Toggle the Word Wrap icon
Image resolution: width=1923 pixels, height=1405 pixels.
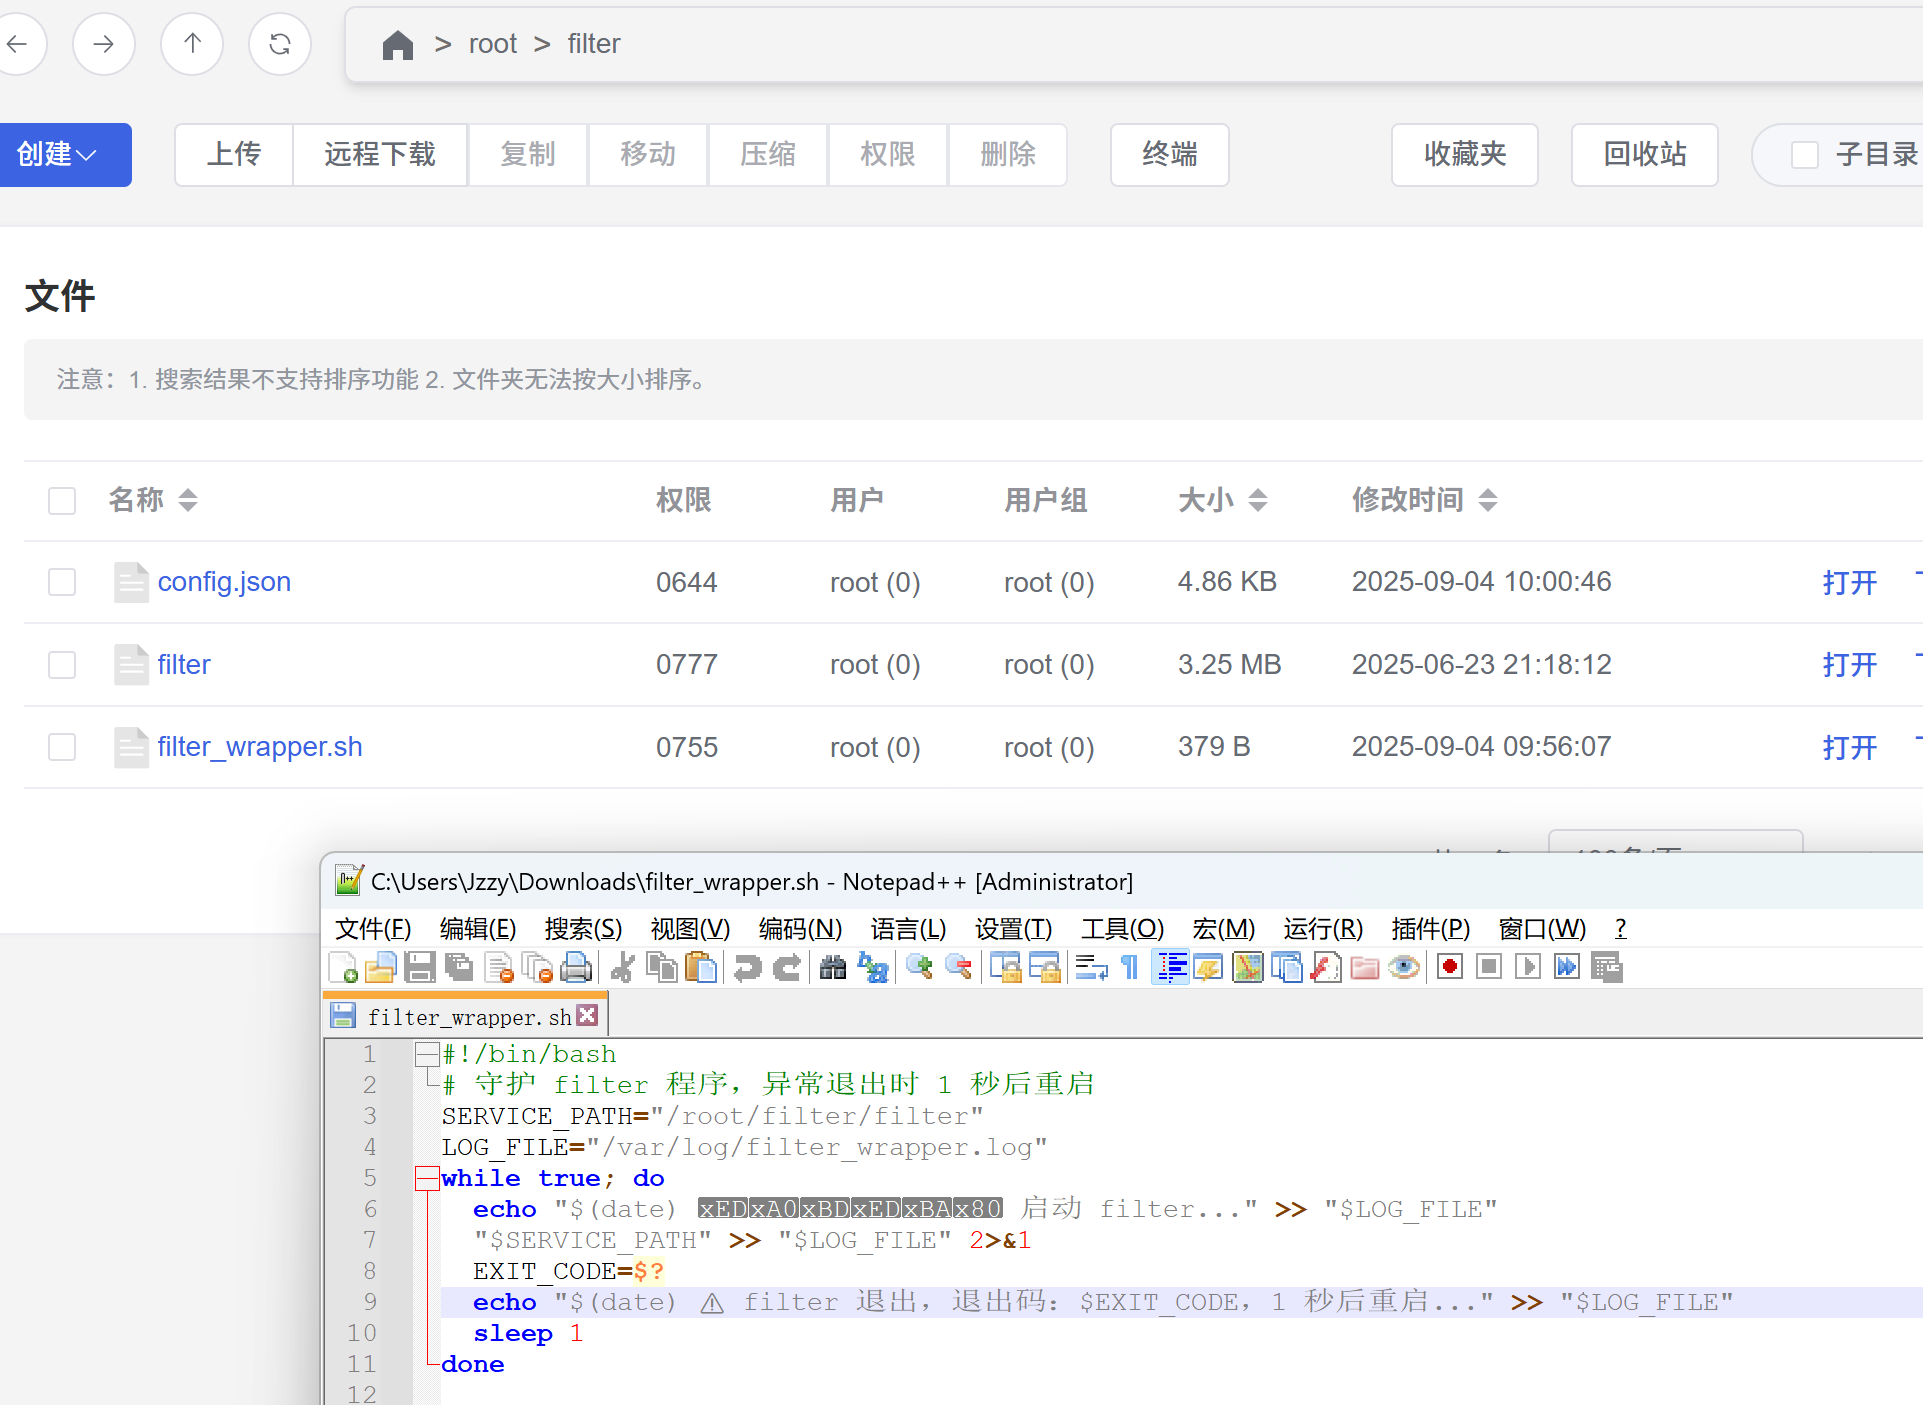tap(1091, 967)
